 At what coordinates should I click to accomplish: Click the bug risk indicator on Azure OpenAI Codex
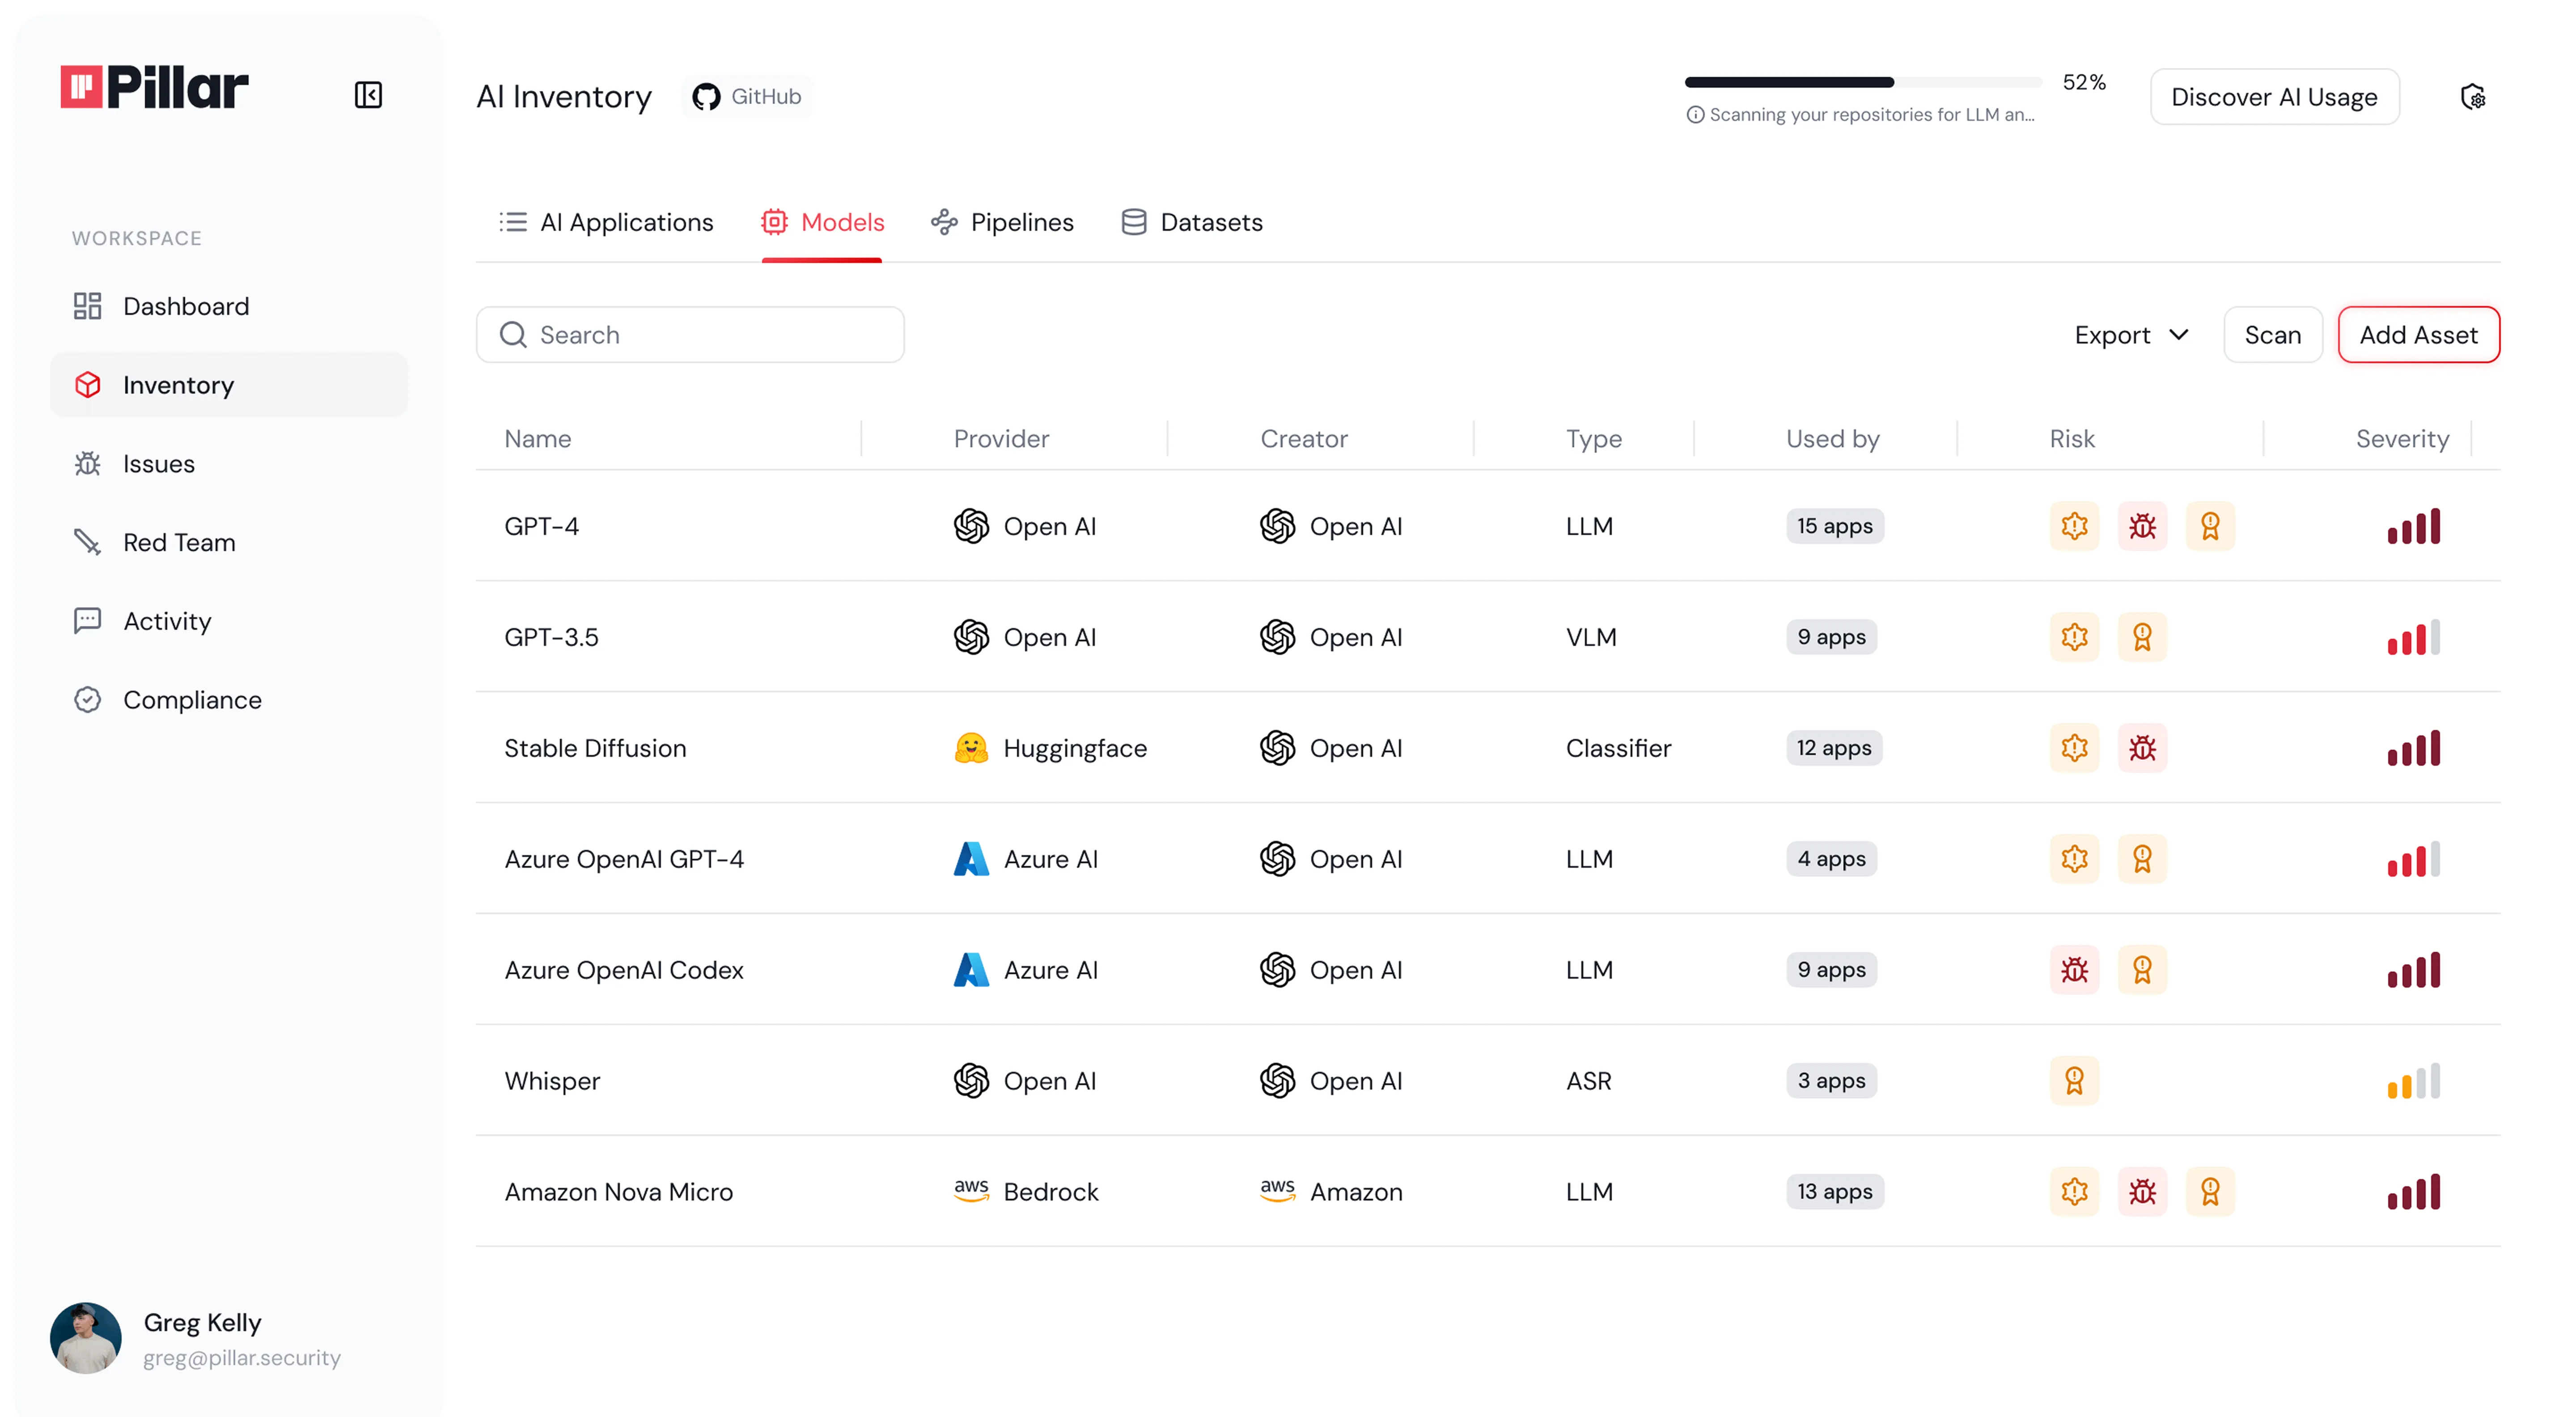tap(2074, 969)
